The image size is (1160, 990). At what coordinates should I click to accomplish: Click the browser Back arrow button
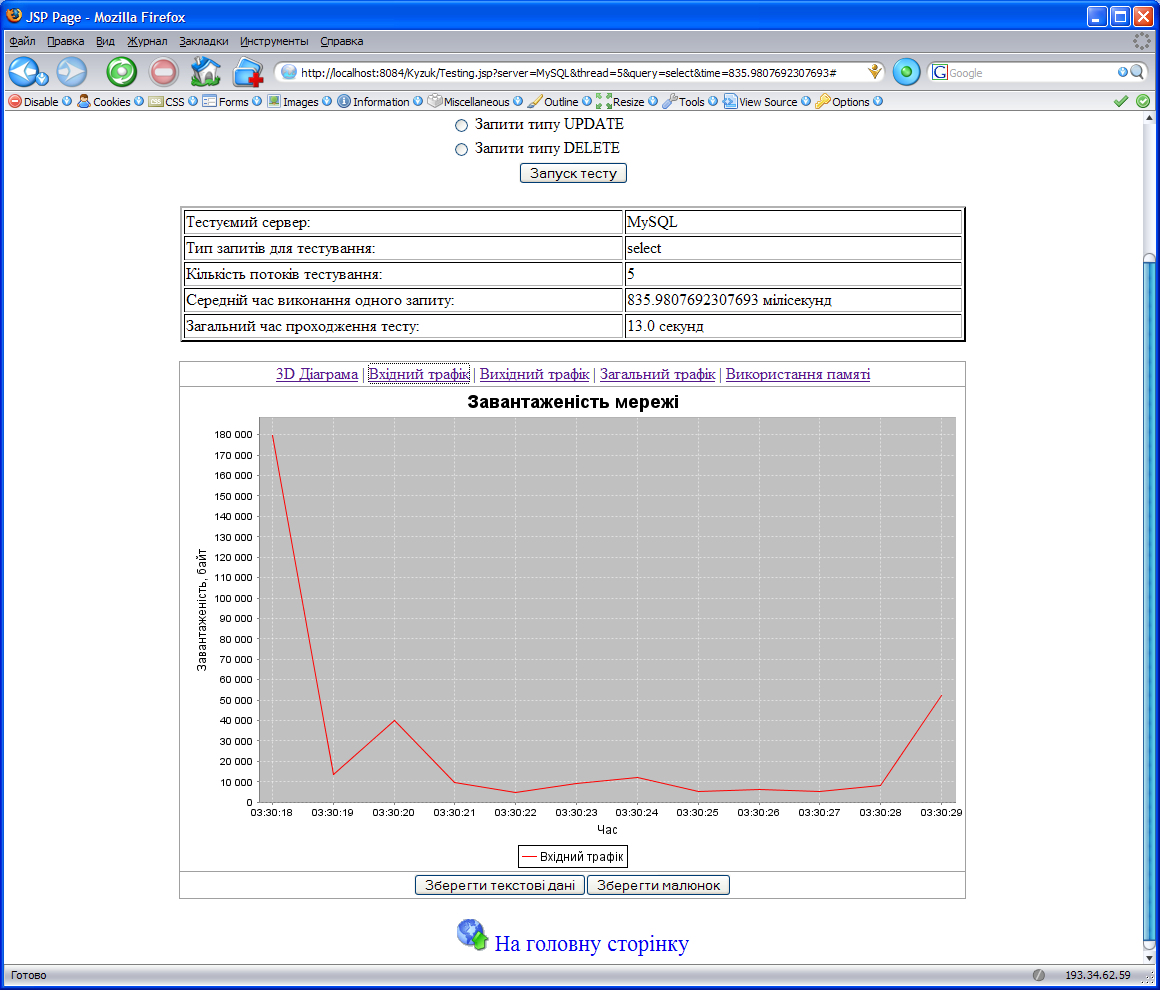pos(24,72)
